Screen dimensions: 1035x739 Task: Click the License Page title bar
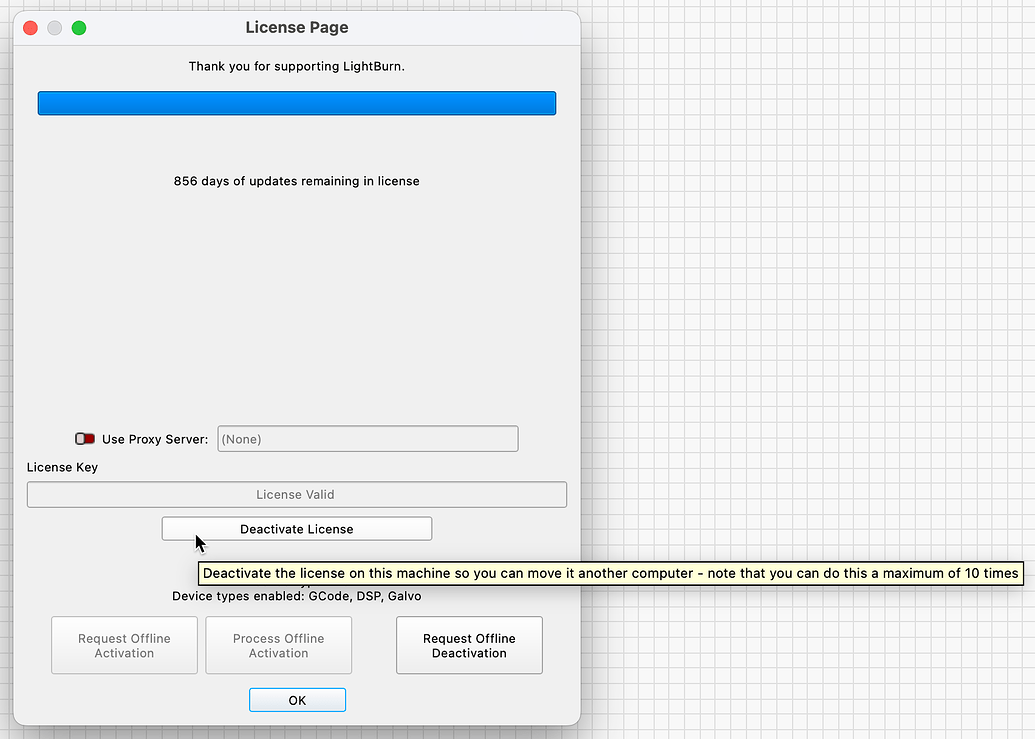296,27
